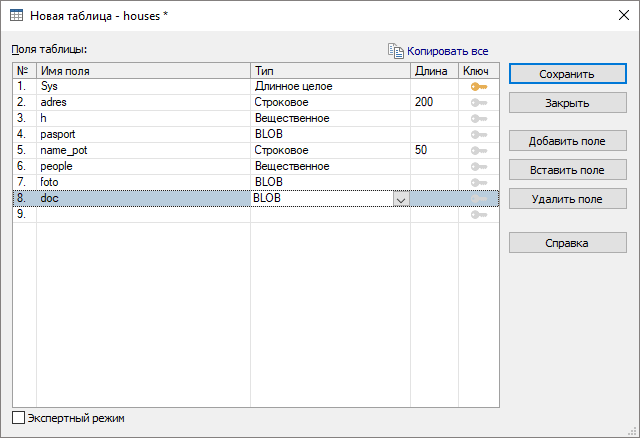Click the key icon for the Sys field
Viewport: 640px width, 438px height.
478,87
